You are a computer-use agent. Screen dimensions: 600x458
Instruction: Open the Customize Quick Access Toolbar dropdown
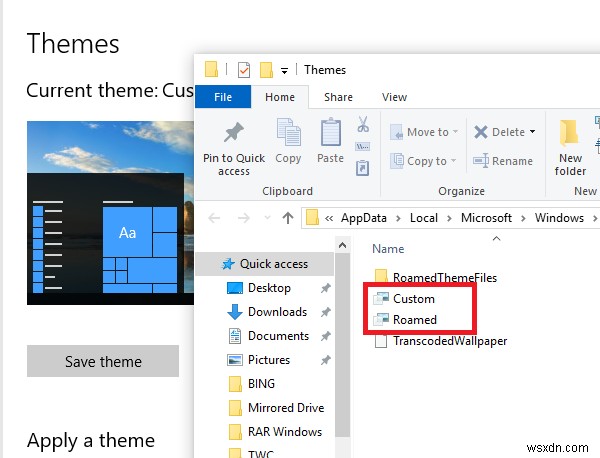[284, 71]
